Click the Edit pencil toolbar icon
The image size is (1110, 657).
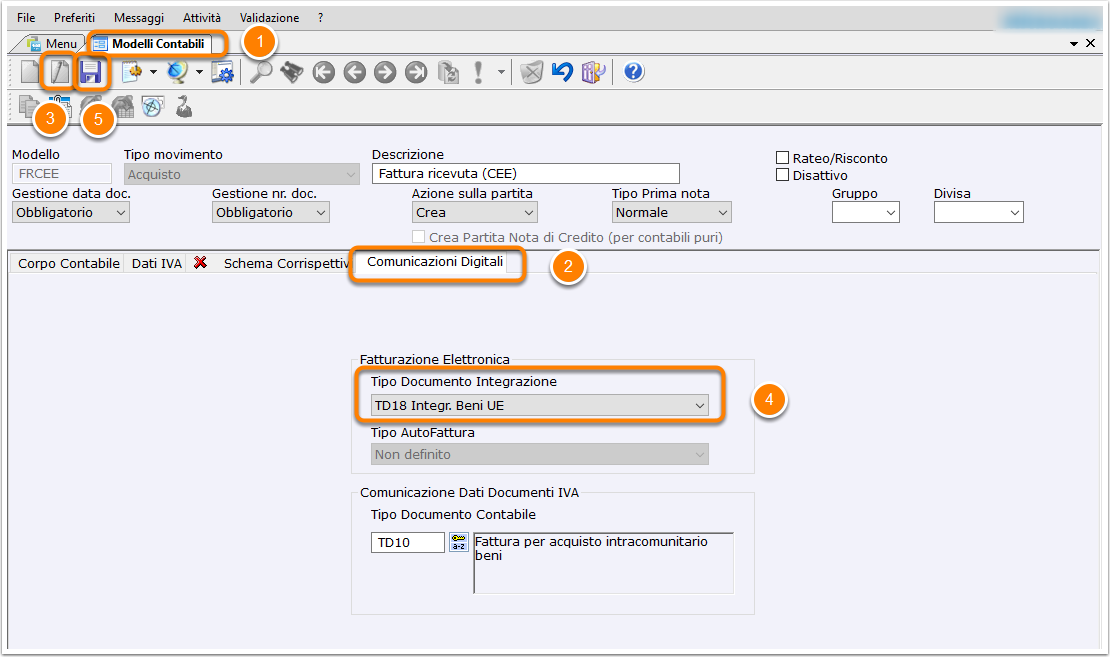59,72
